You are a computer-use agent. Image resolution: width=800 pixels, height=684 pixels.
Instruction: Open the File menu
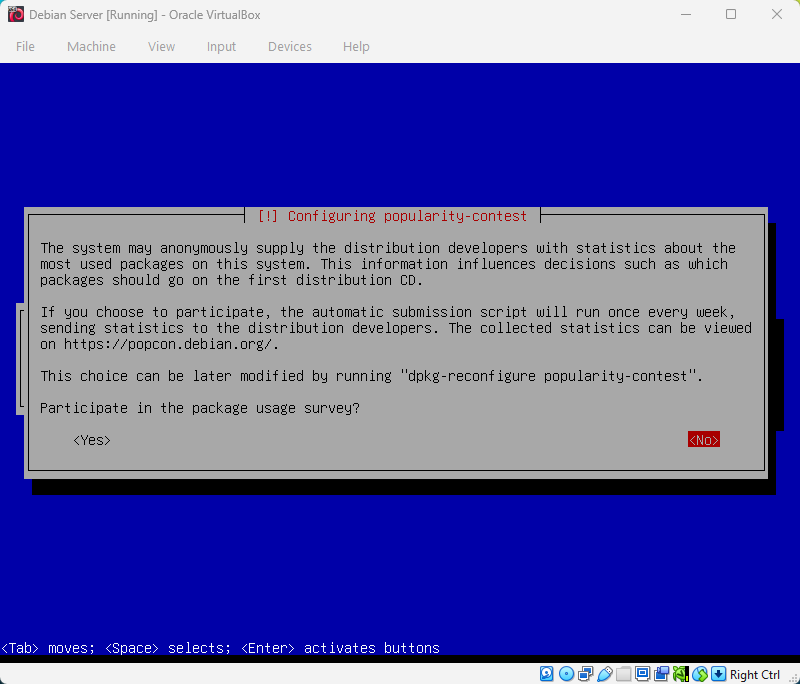(x=25, y=46)
